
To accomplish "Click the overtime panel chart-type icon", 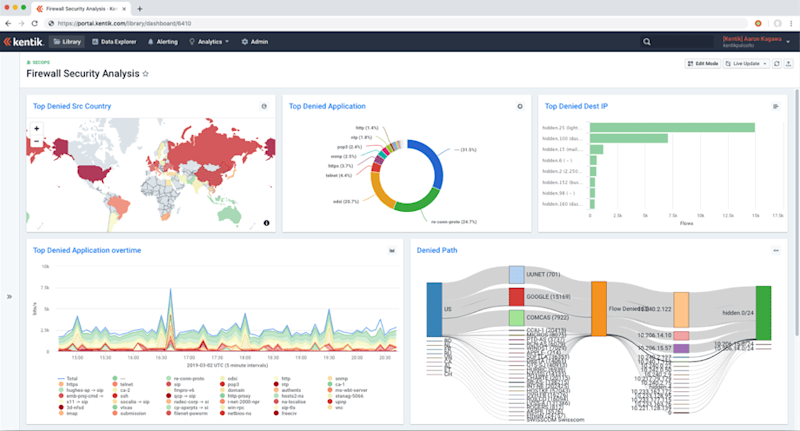I will point(392,250).
